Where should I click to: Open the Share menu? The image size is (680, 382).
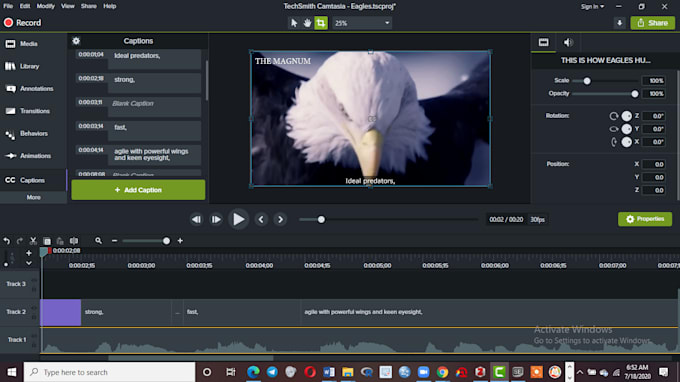pos(88,6)
